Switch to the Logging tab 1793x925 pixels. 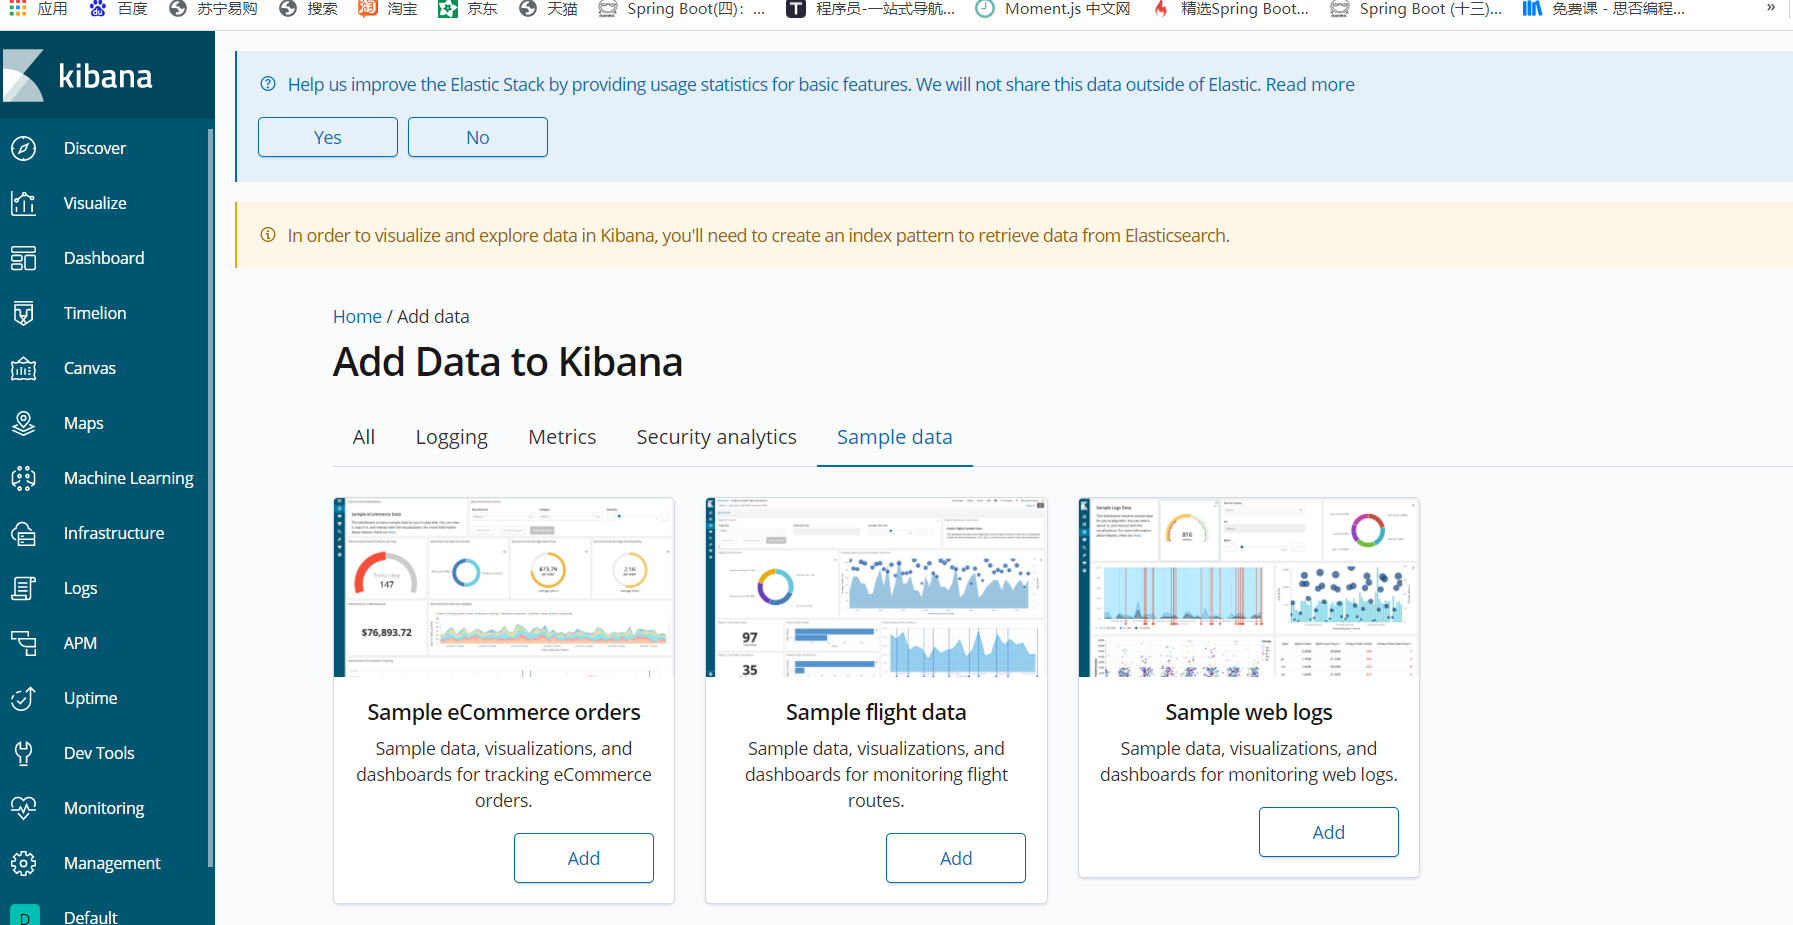click(452, 437)
